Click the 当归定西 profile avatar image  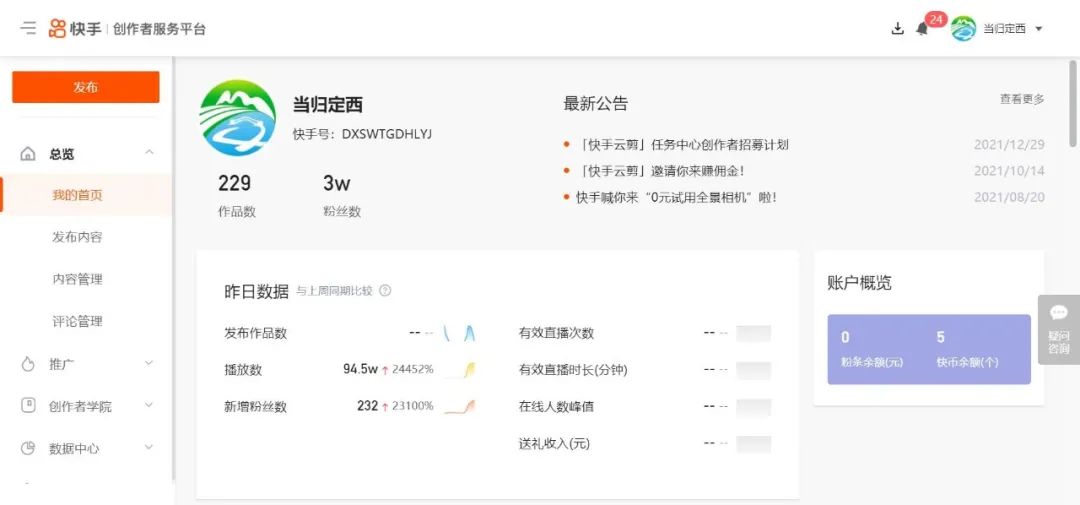tap(238, 118)
